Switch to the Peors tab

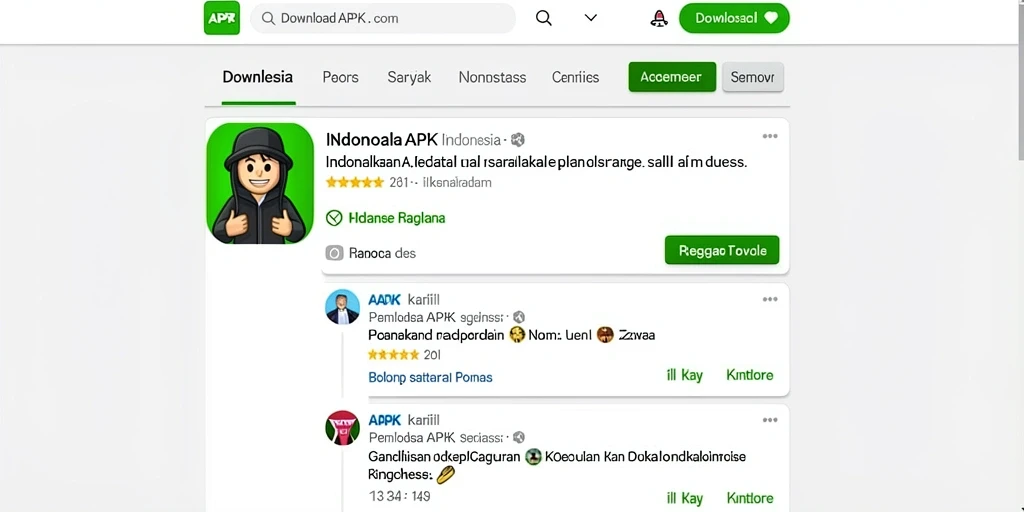click(340, 77)
